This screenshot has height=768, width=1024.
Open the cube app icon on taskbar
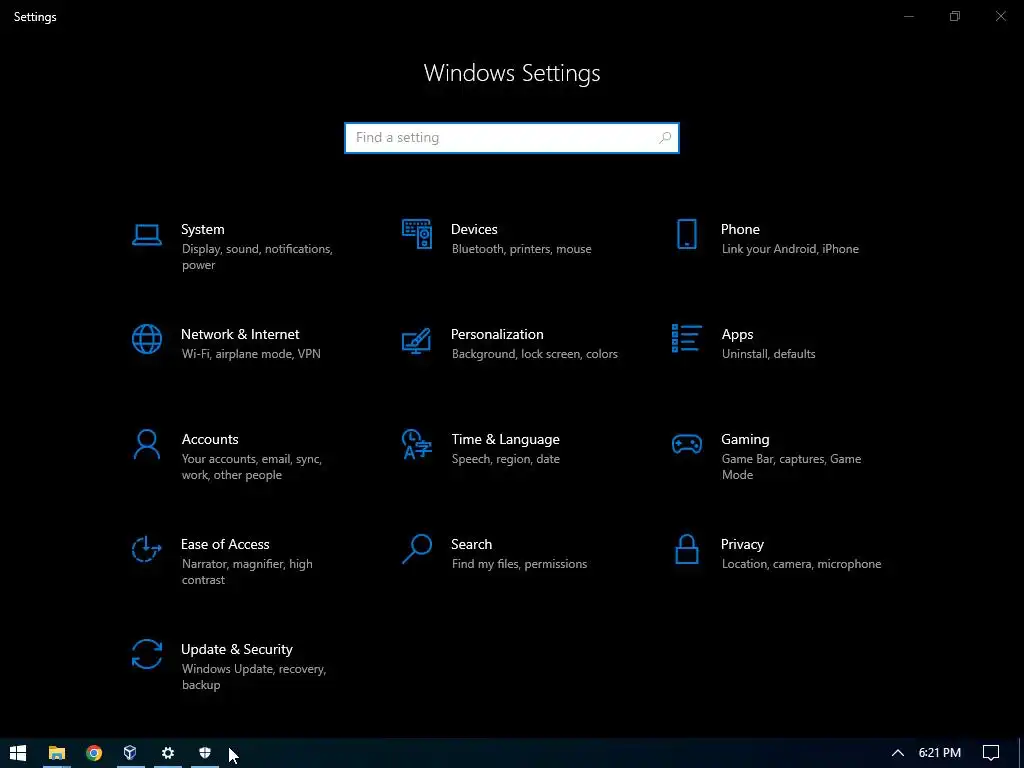[130, 753]
